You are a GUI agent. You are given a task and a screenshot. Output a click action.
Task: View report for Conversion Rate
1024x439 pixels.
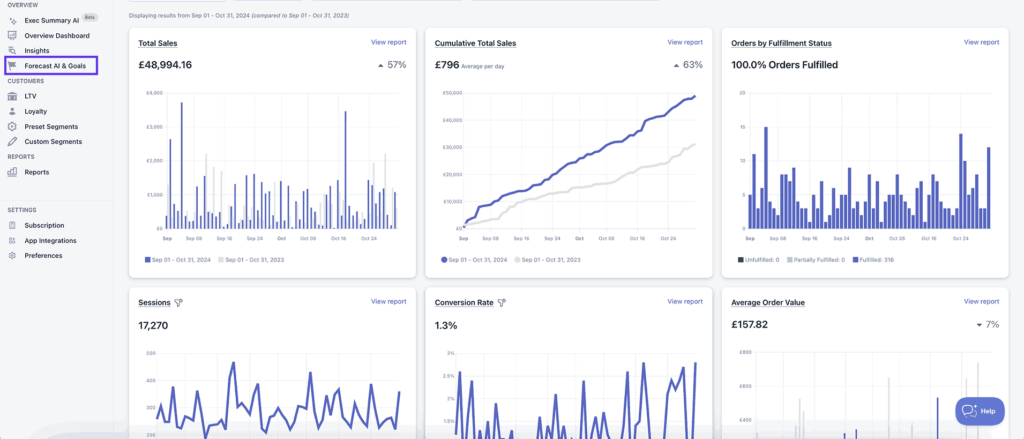(685, 301)
